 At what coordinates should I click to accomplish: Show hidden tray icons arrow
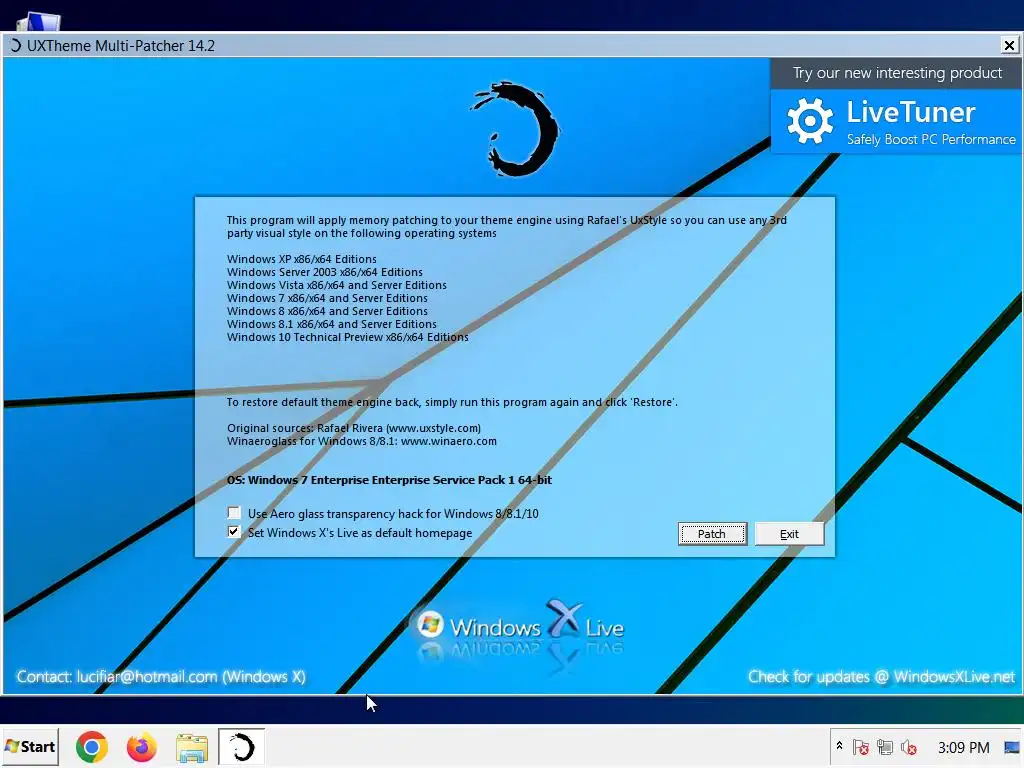click(839, 746)
